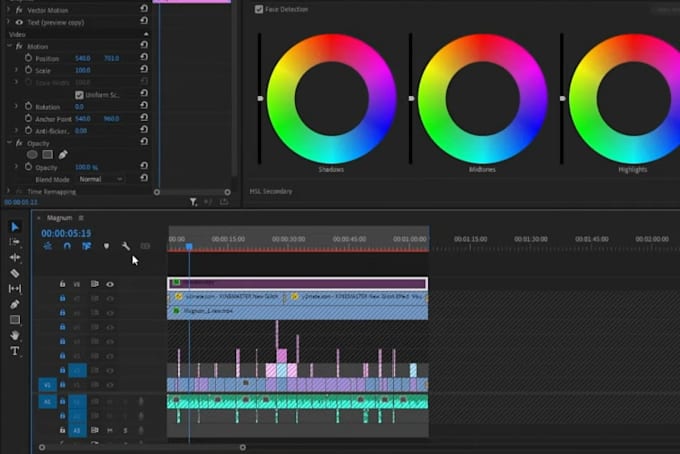680x454 pixels.
Task: Select the Pen tool in the tools panel
Action: [15, 304]
